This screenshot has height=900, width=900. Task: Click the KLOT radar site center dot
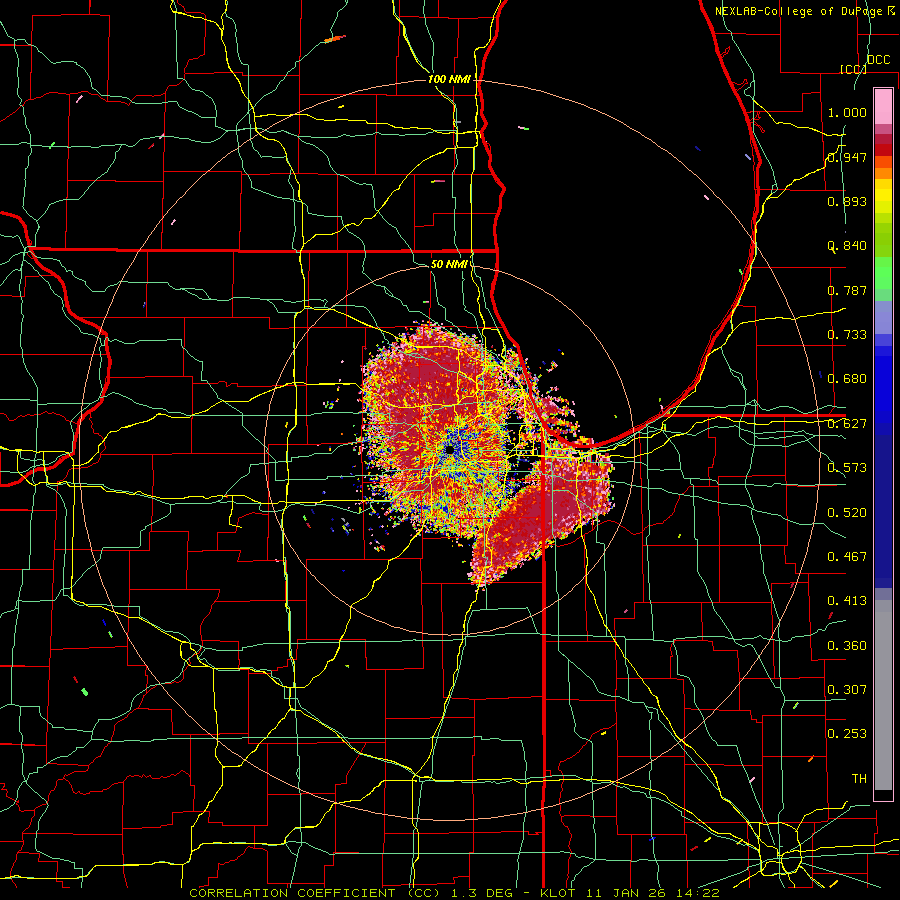point(450,449)
